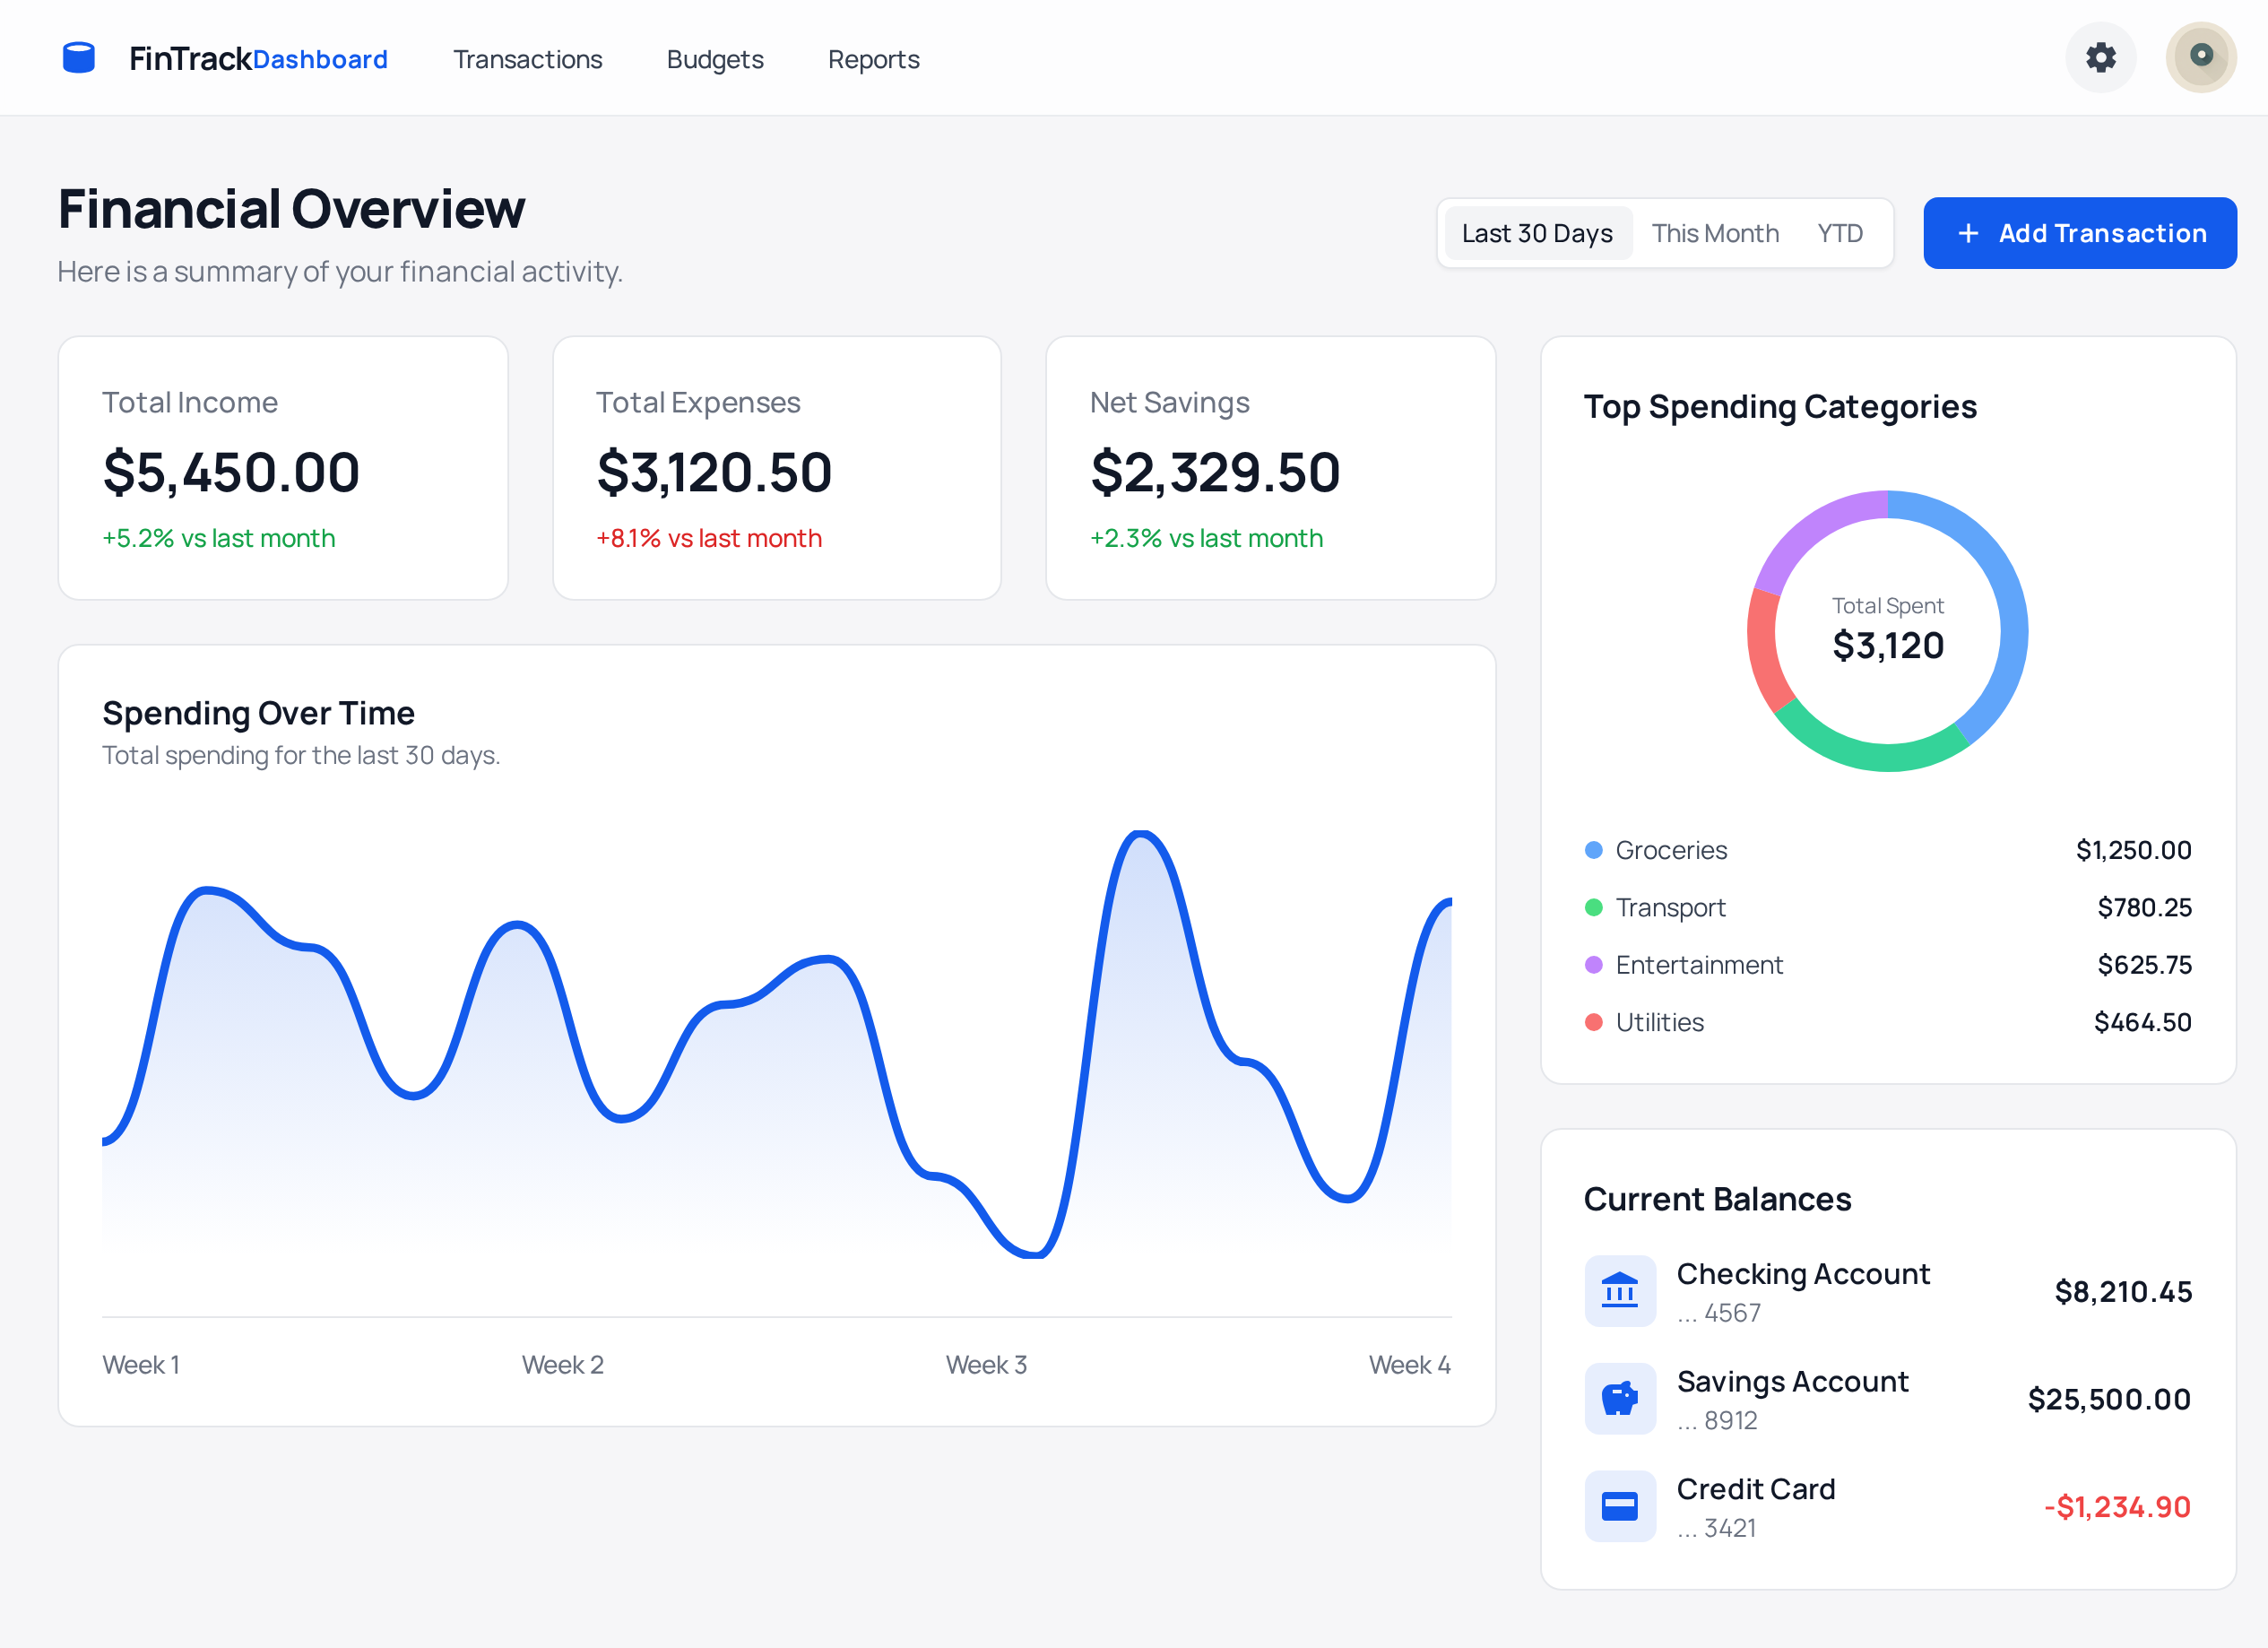Screen dimensions: 2268x1648
Task: Click the Total Expenses card
Action: [x=776, y=468]
